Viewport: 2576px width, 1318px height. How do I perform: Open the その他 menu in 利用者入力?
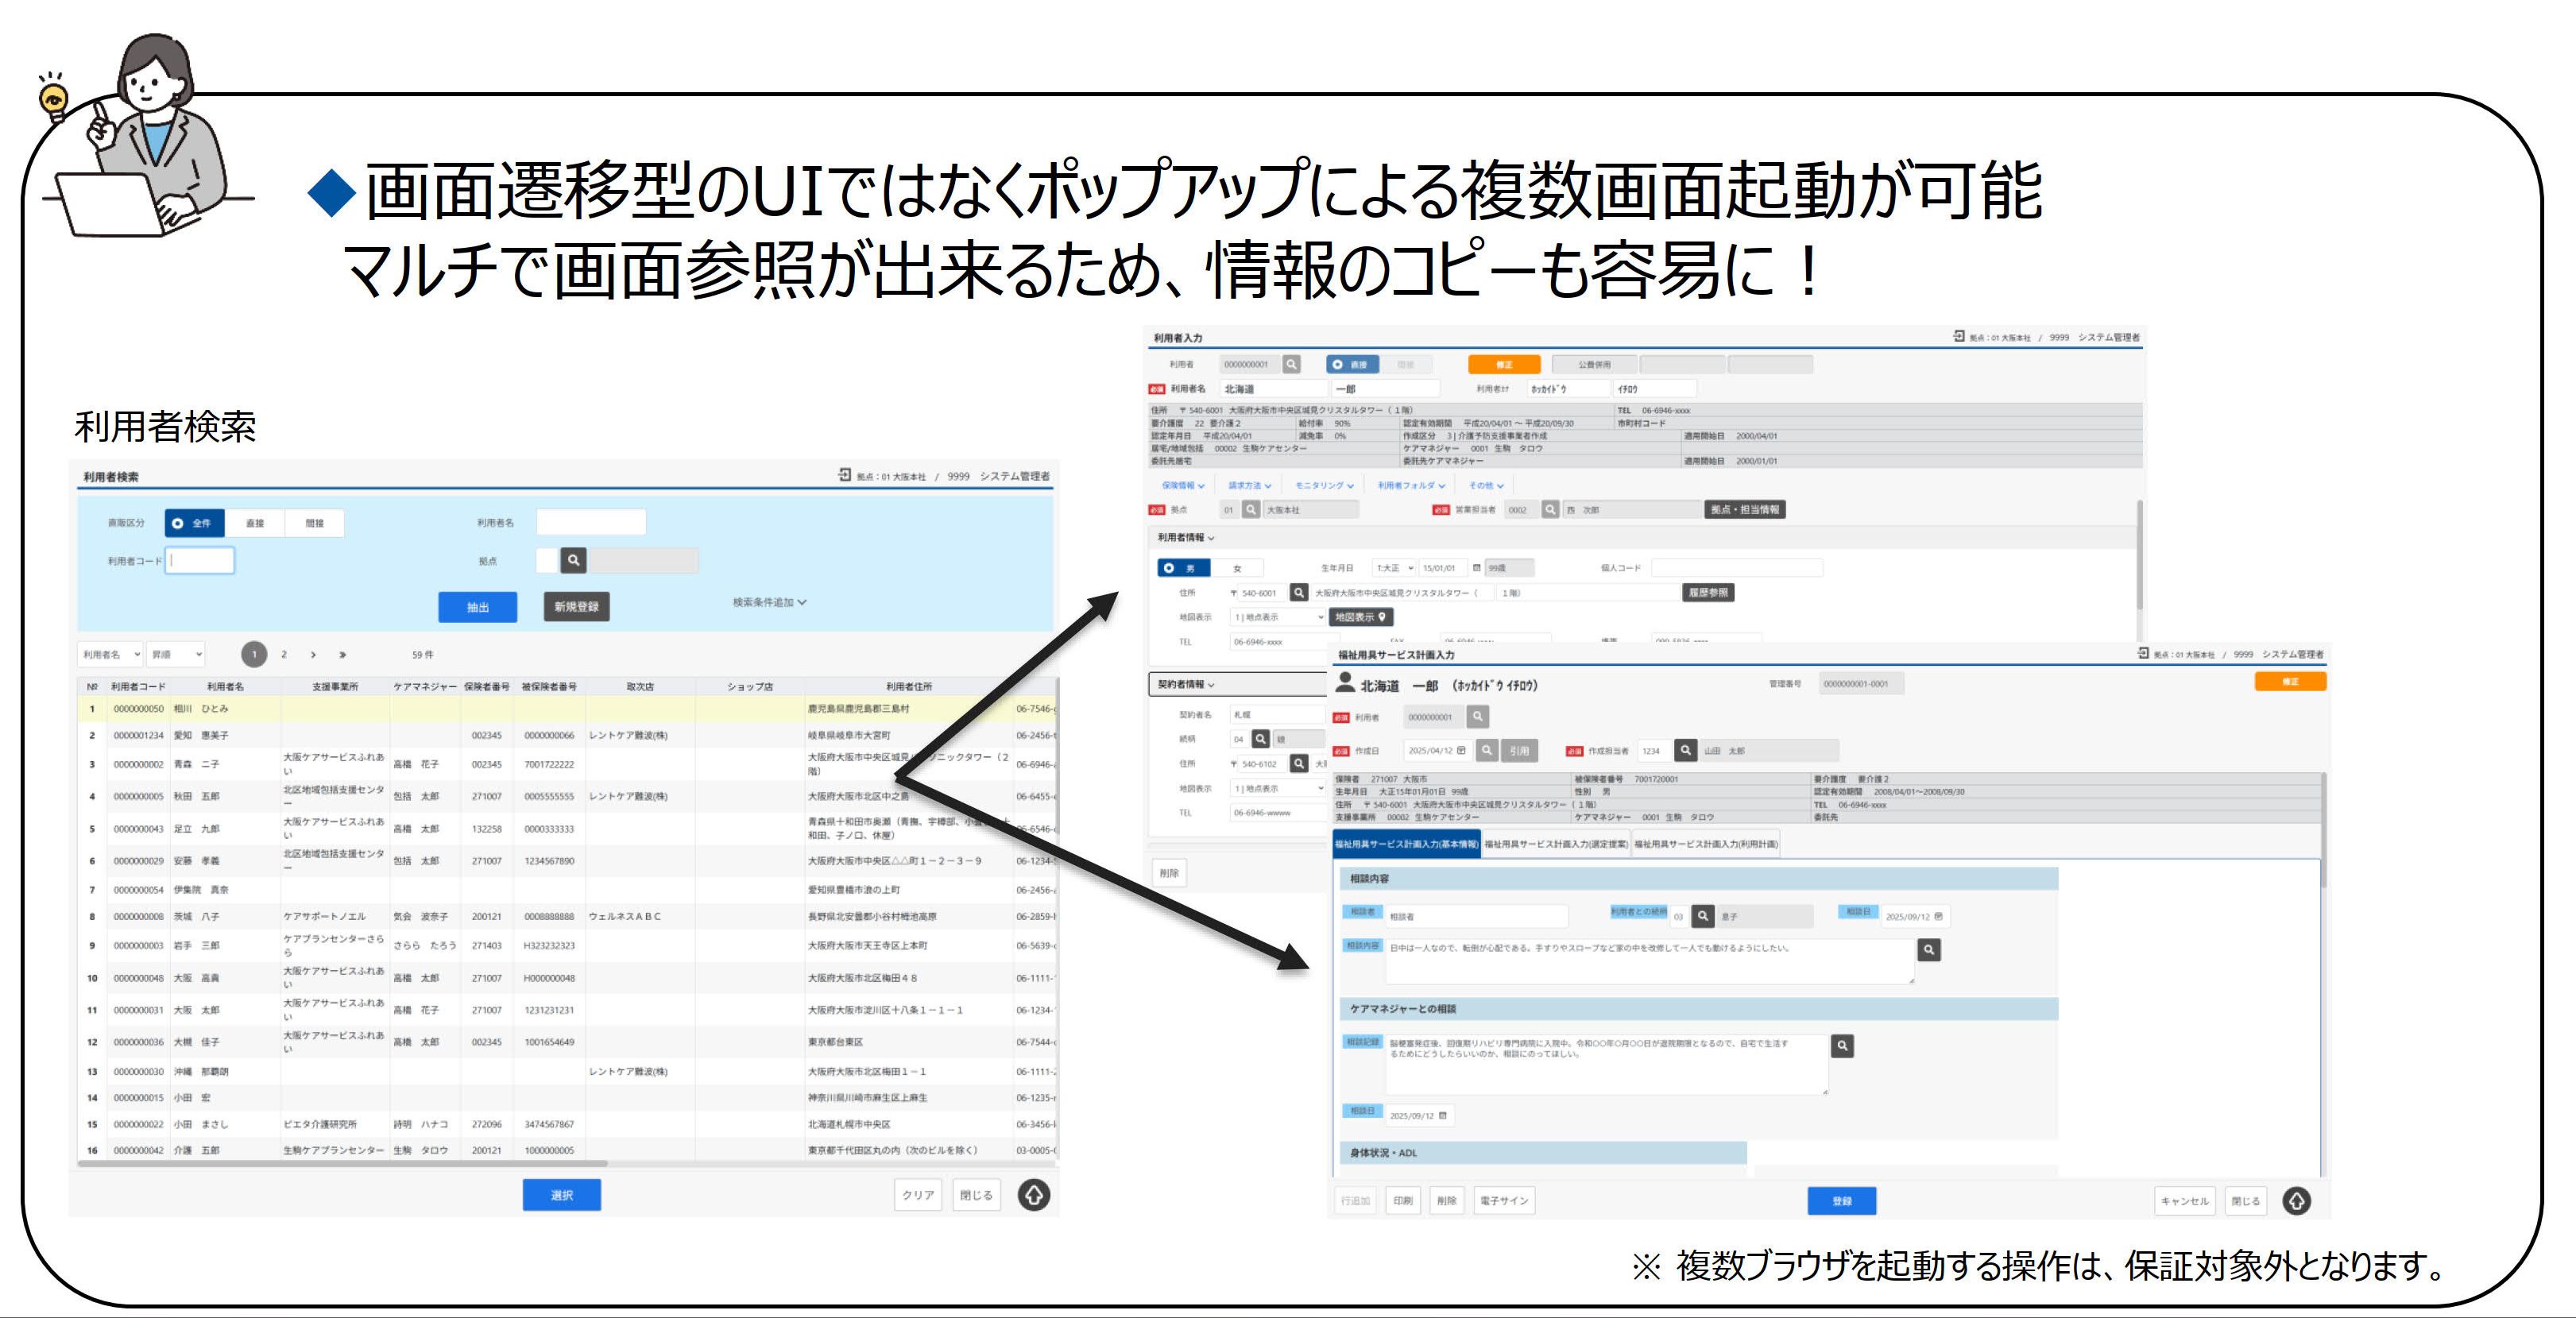(x=1487, y=486)
